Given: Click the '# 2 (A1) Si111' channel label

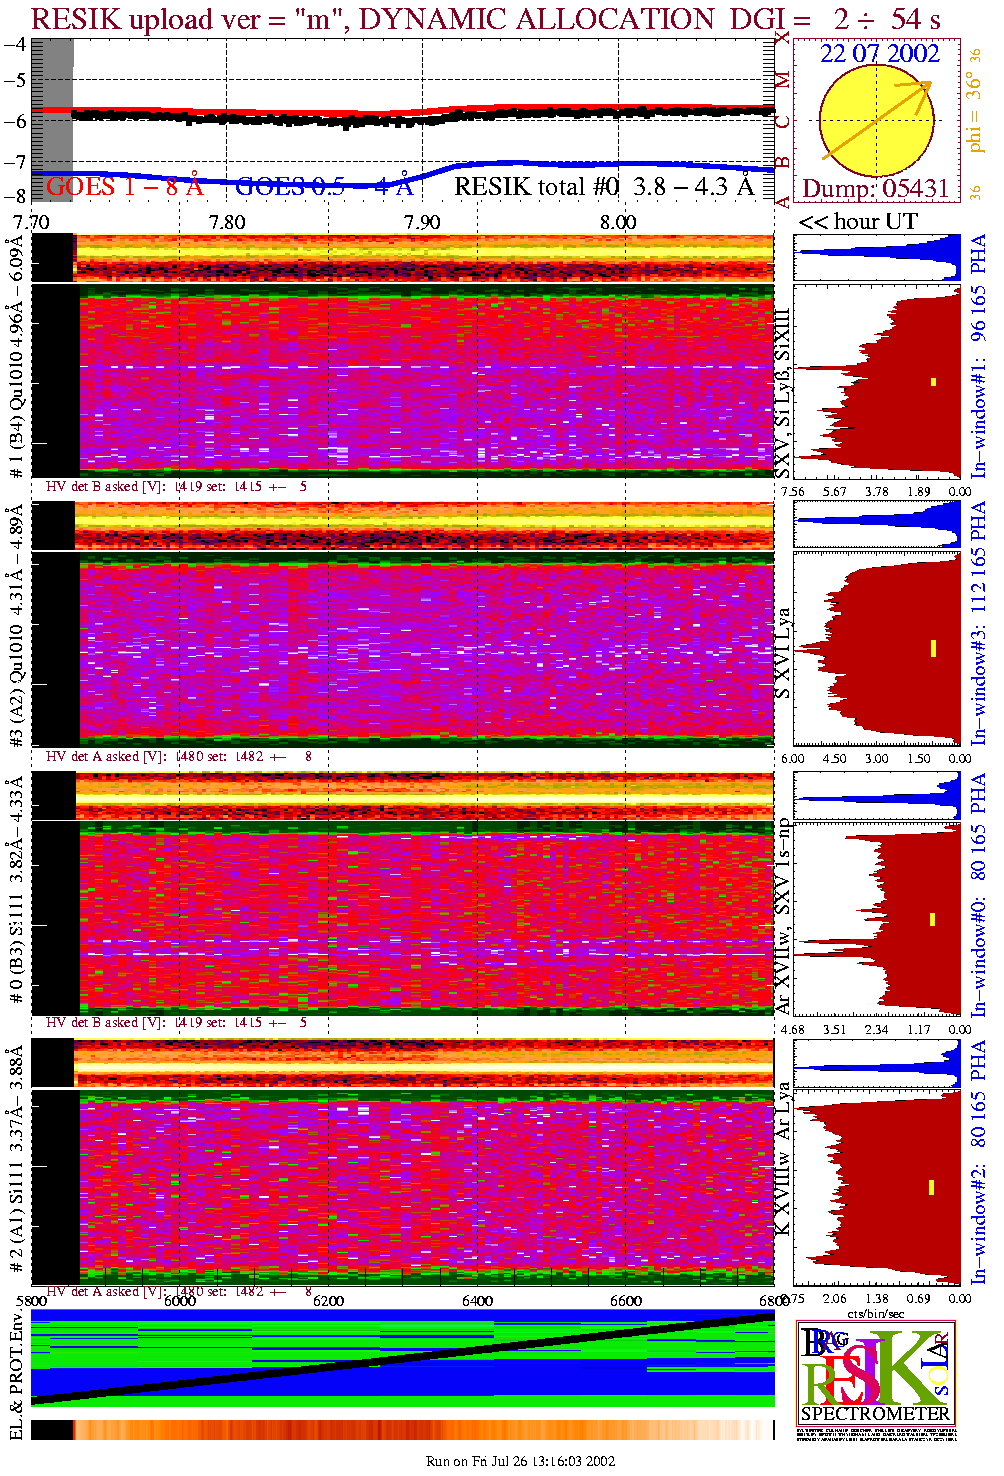Looking at the screenshot, I should pyautogui.click(x=16, y=1217).
